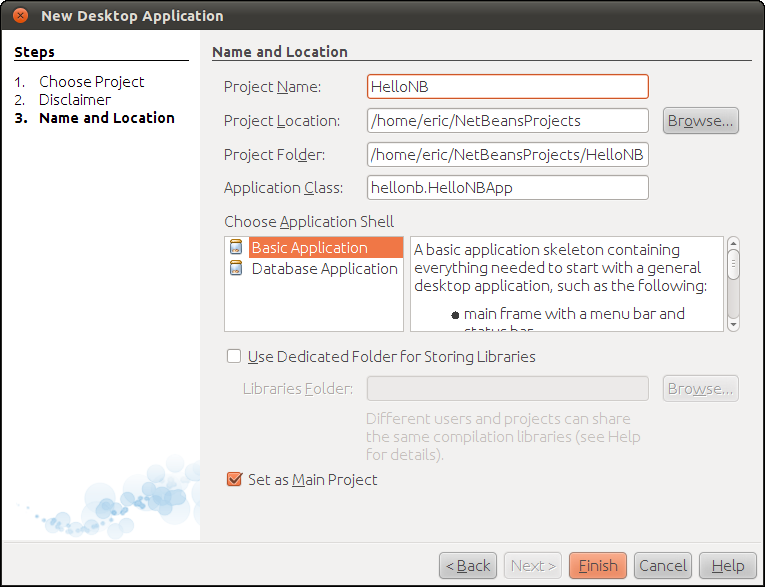
Task: Click the Basic Application shell icon
Action: [236, 247]
